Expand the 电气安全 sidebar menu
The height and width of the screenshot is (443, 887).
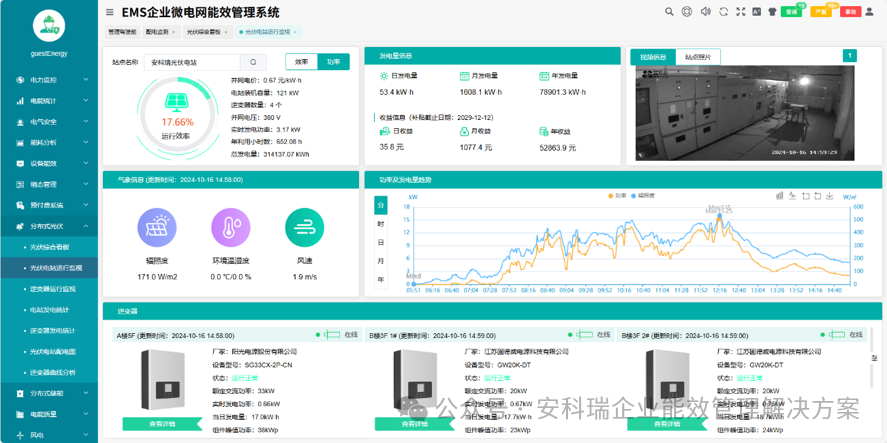point(49,122)
